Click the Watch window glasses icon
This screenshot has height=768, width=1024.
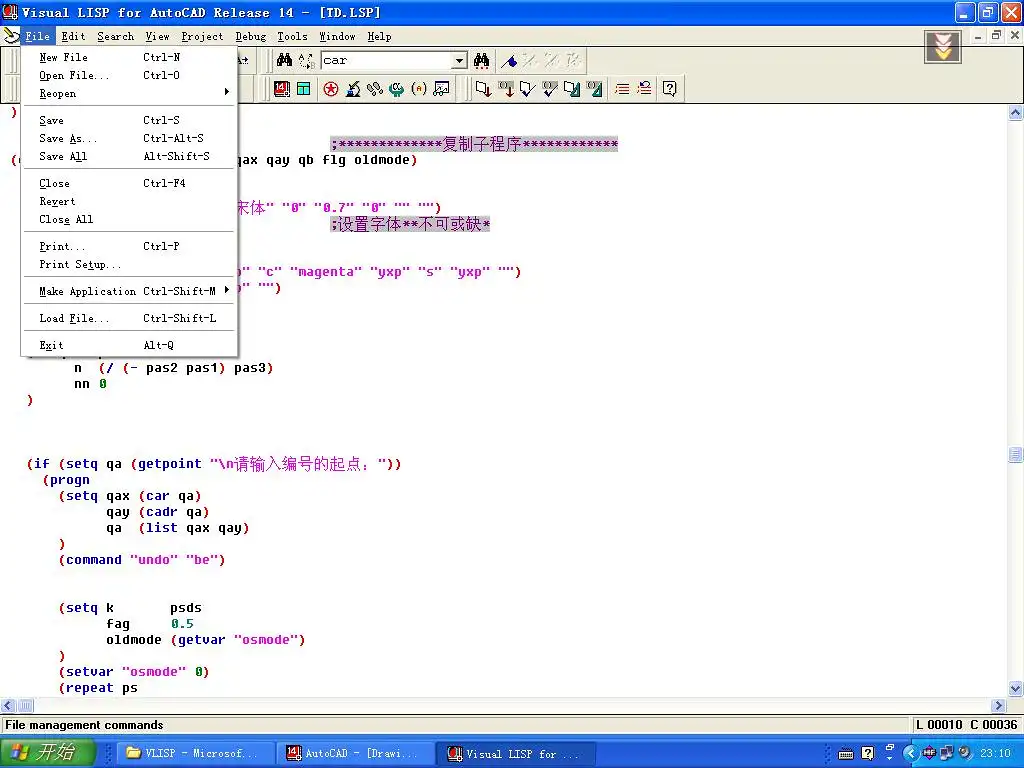tap(441, 89)
